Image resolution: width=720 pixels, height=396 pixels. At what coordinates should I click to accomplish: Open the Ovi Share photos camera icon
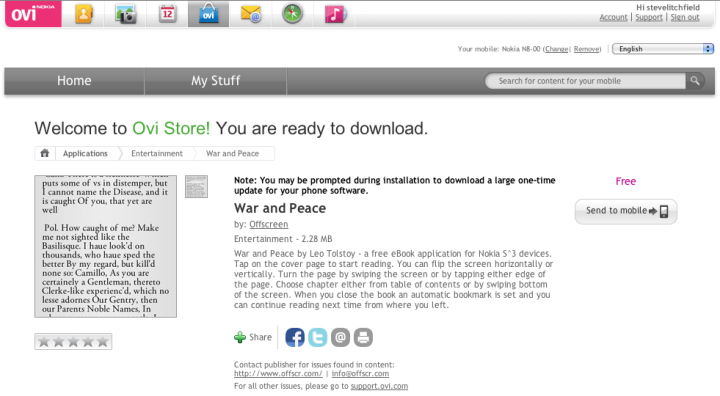pos(125,14)
